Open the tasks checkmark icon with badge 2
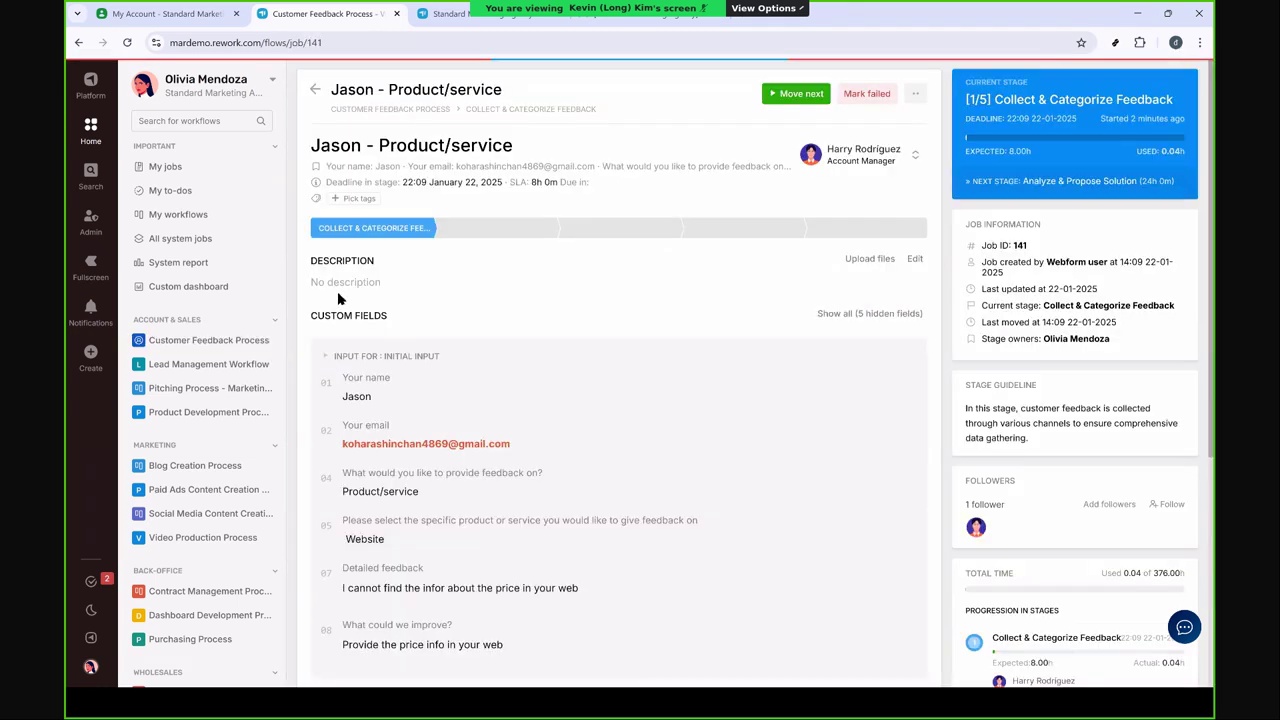 [x=91, y=581]
